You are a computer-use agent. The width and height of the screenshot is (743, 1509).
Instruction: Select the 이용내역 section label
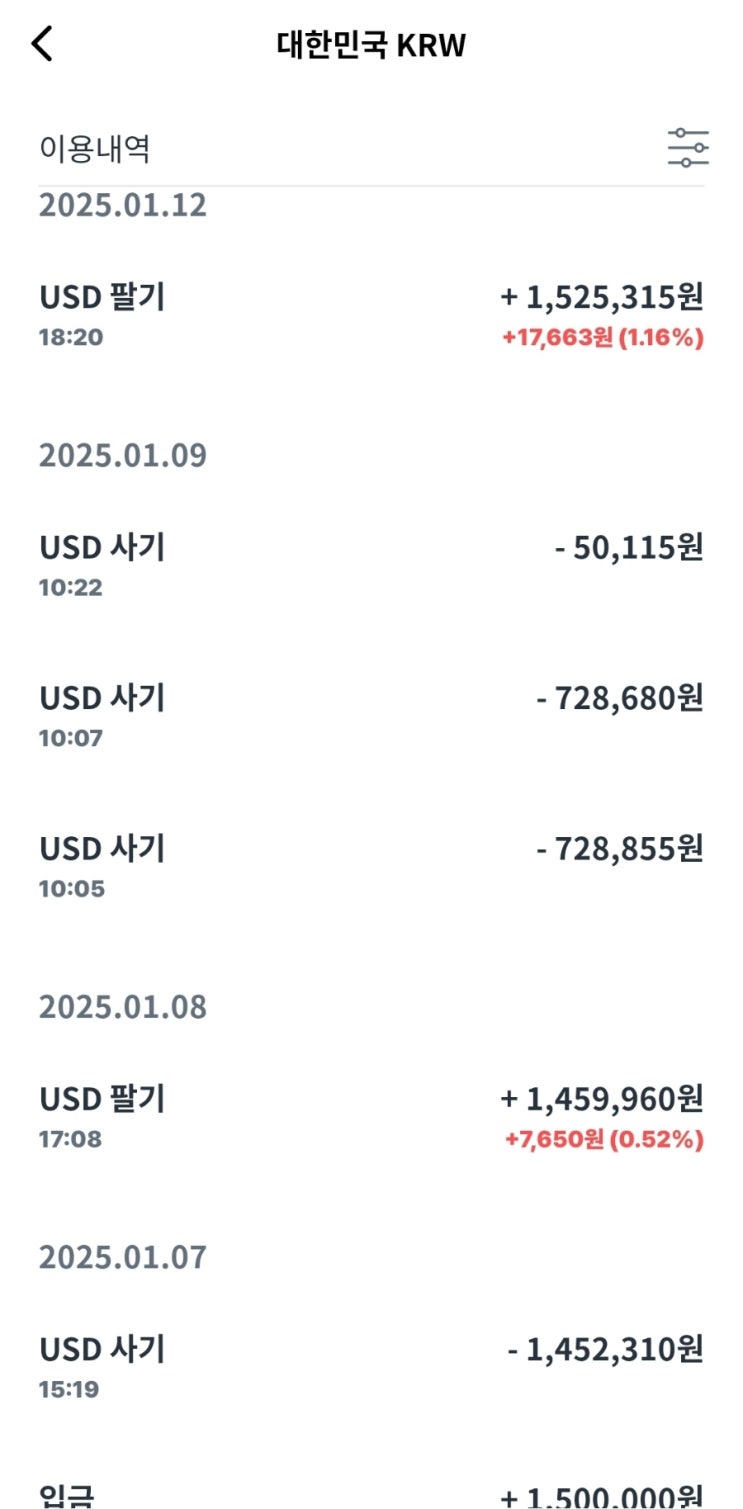tap(95, 149)
